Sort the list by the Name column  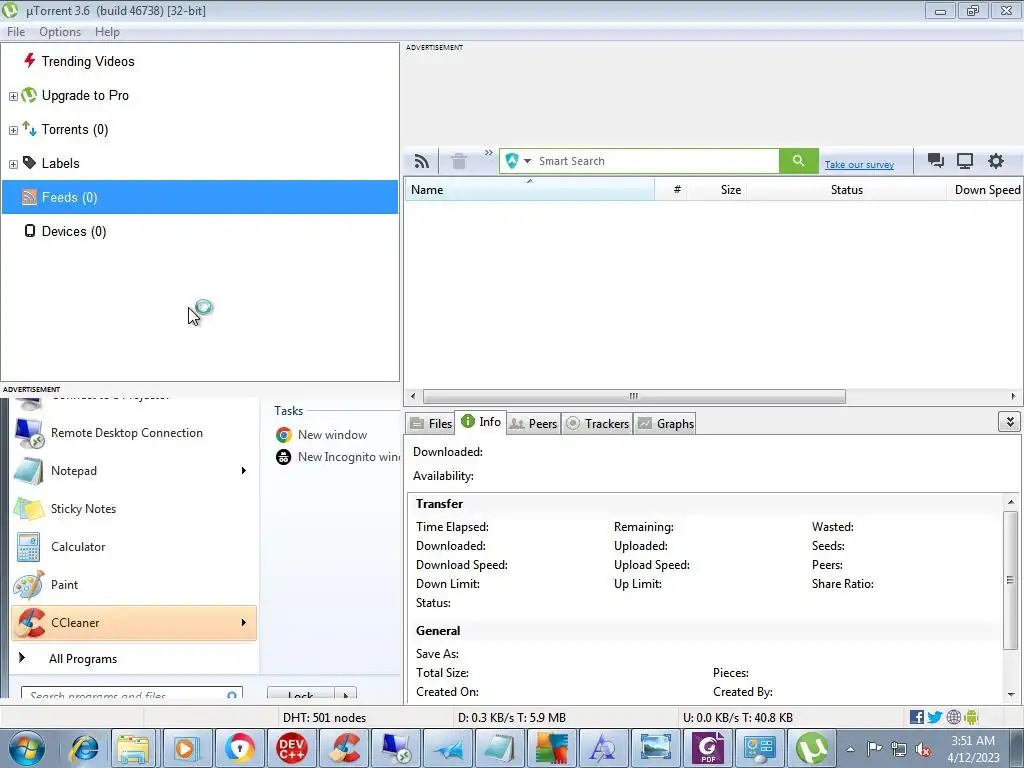[x=530, y=190]
